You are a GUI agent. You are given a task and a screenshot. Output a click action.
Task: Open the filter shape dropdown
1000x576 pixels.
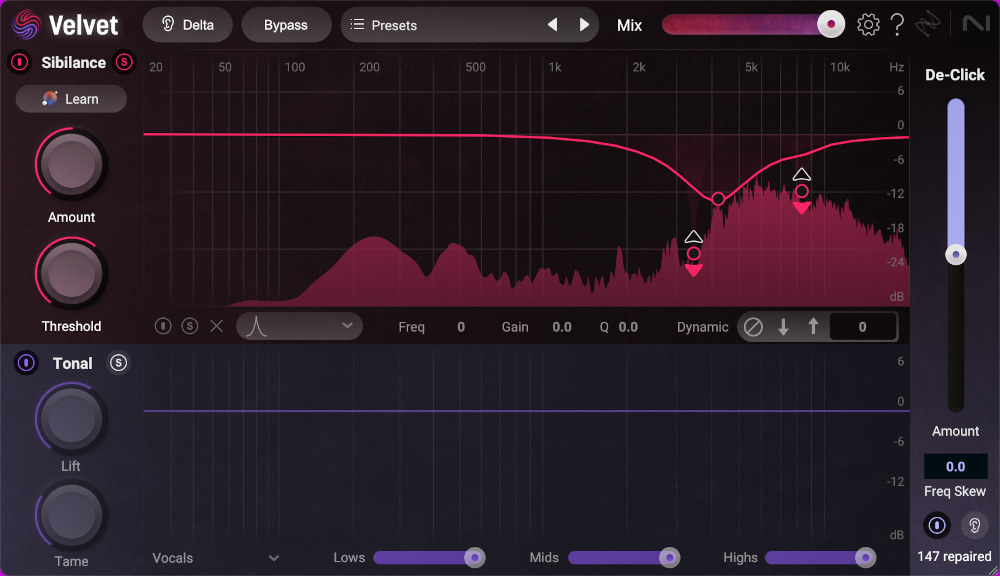299,326
